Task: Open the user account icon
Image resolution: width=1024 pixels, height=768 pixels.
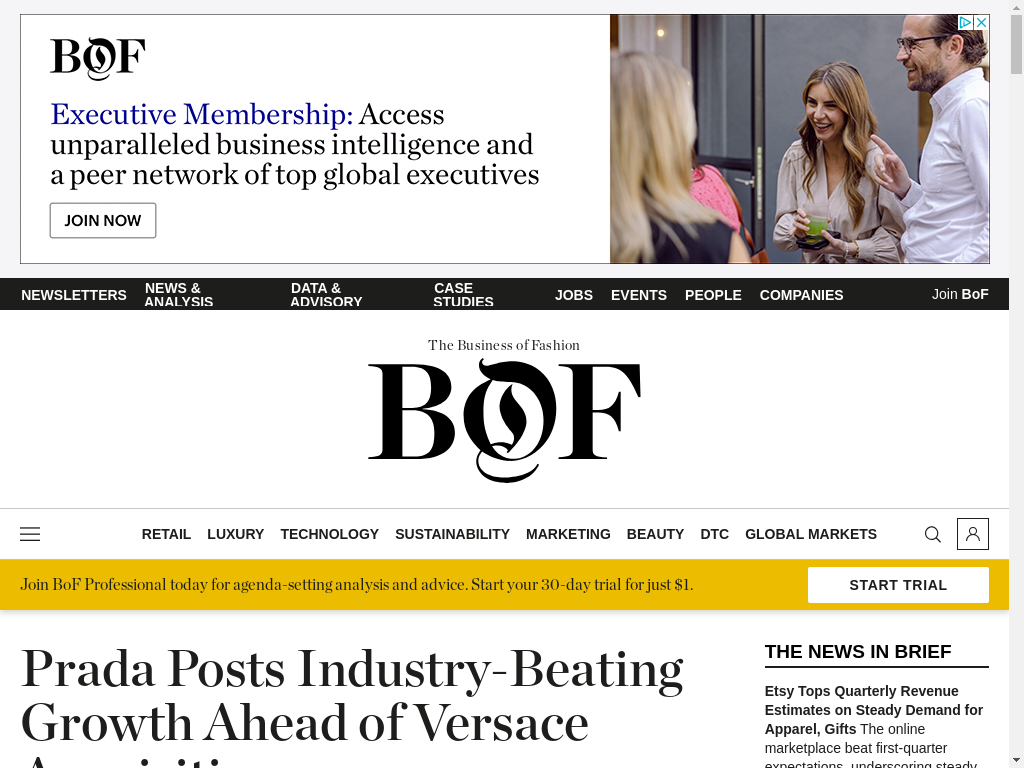Action: 972,534
